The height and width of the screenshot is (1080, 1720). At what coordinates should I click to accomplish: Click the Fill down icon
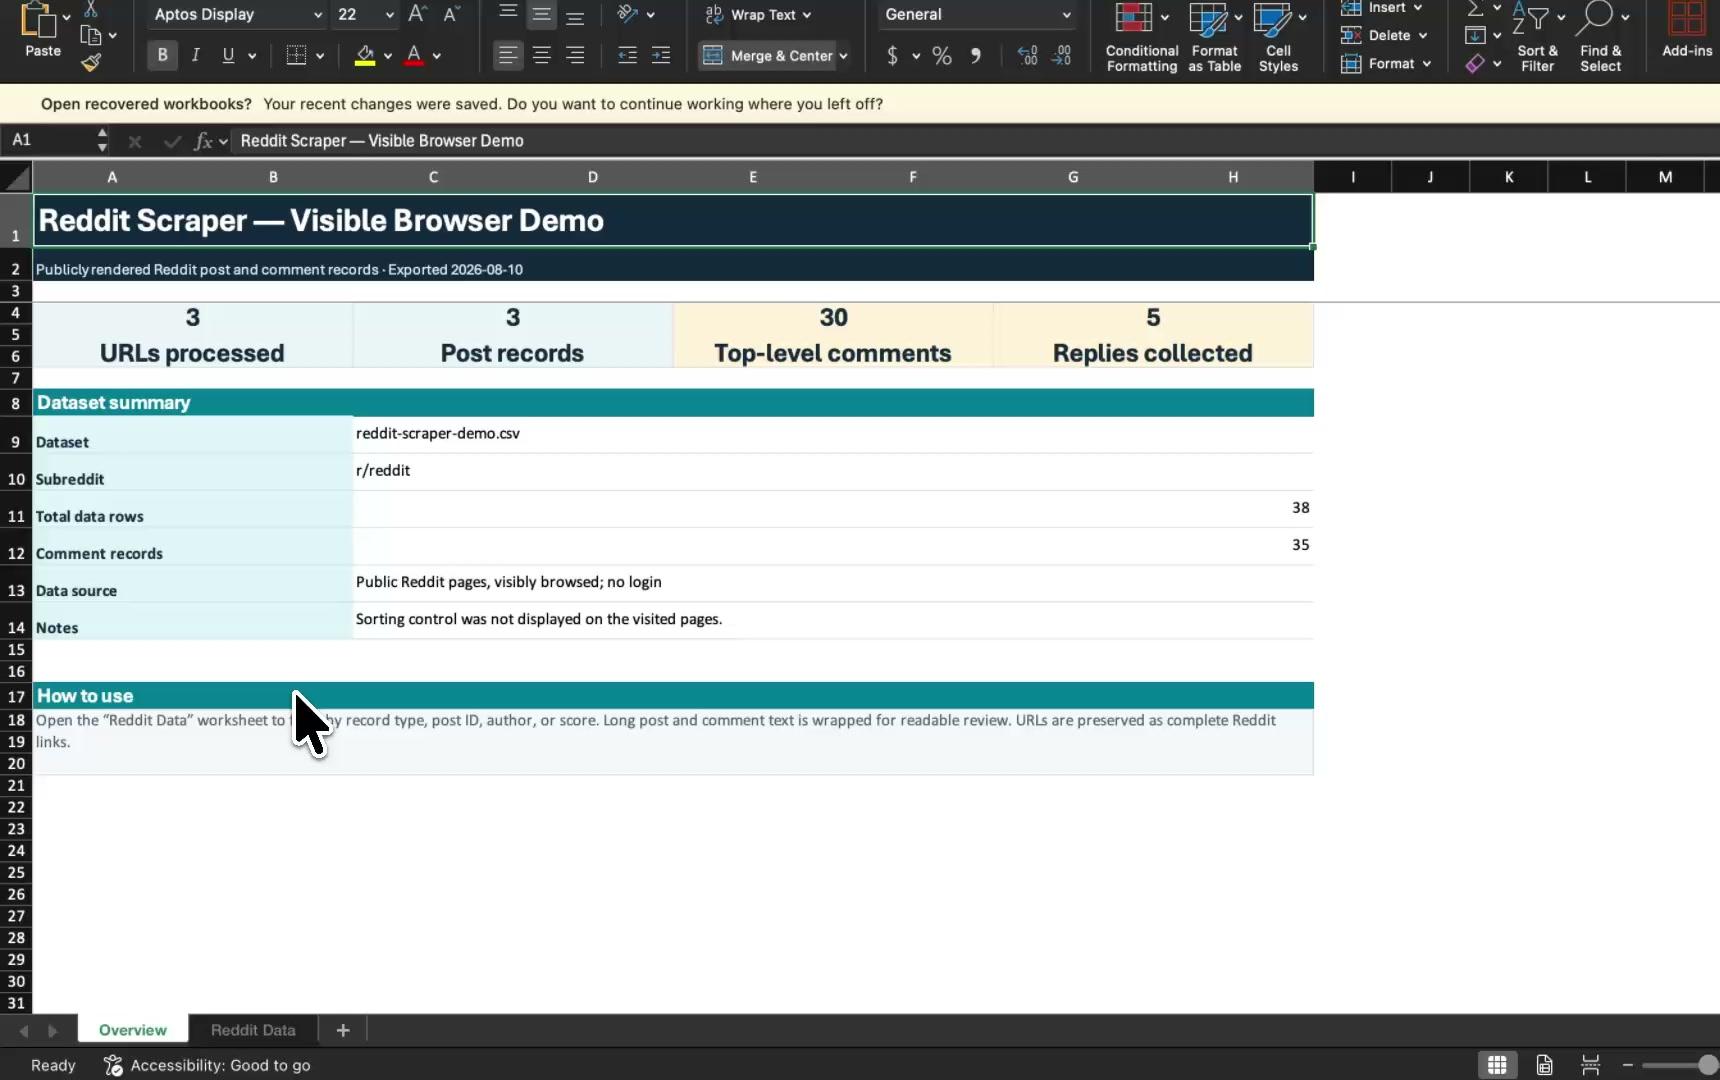click(x=1475, y=35)
